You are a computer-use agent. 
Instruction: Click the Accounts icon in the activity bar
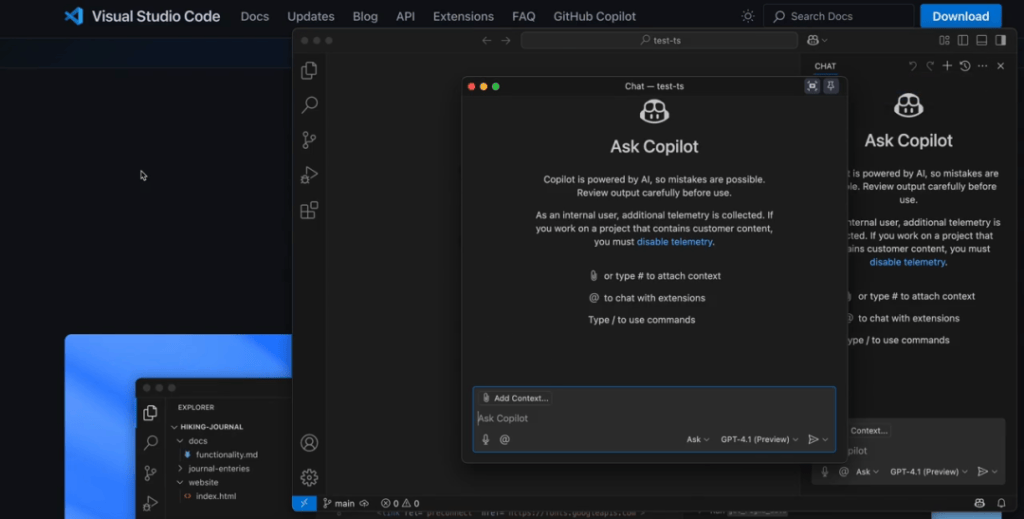(310, 443)
